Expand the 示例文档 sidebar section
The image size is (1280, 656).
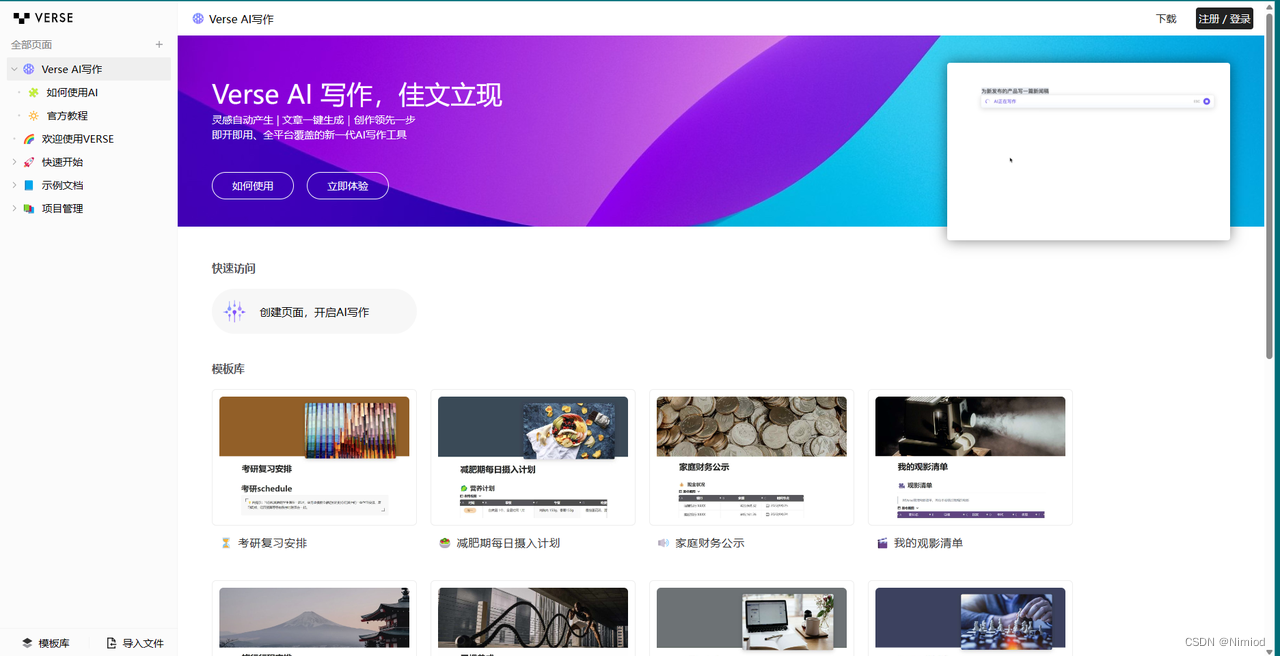point(14,186)
